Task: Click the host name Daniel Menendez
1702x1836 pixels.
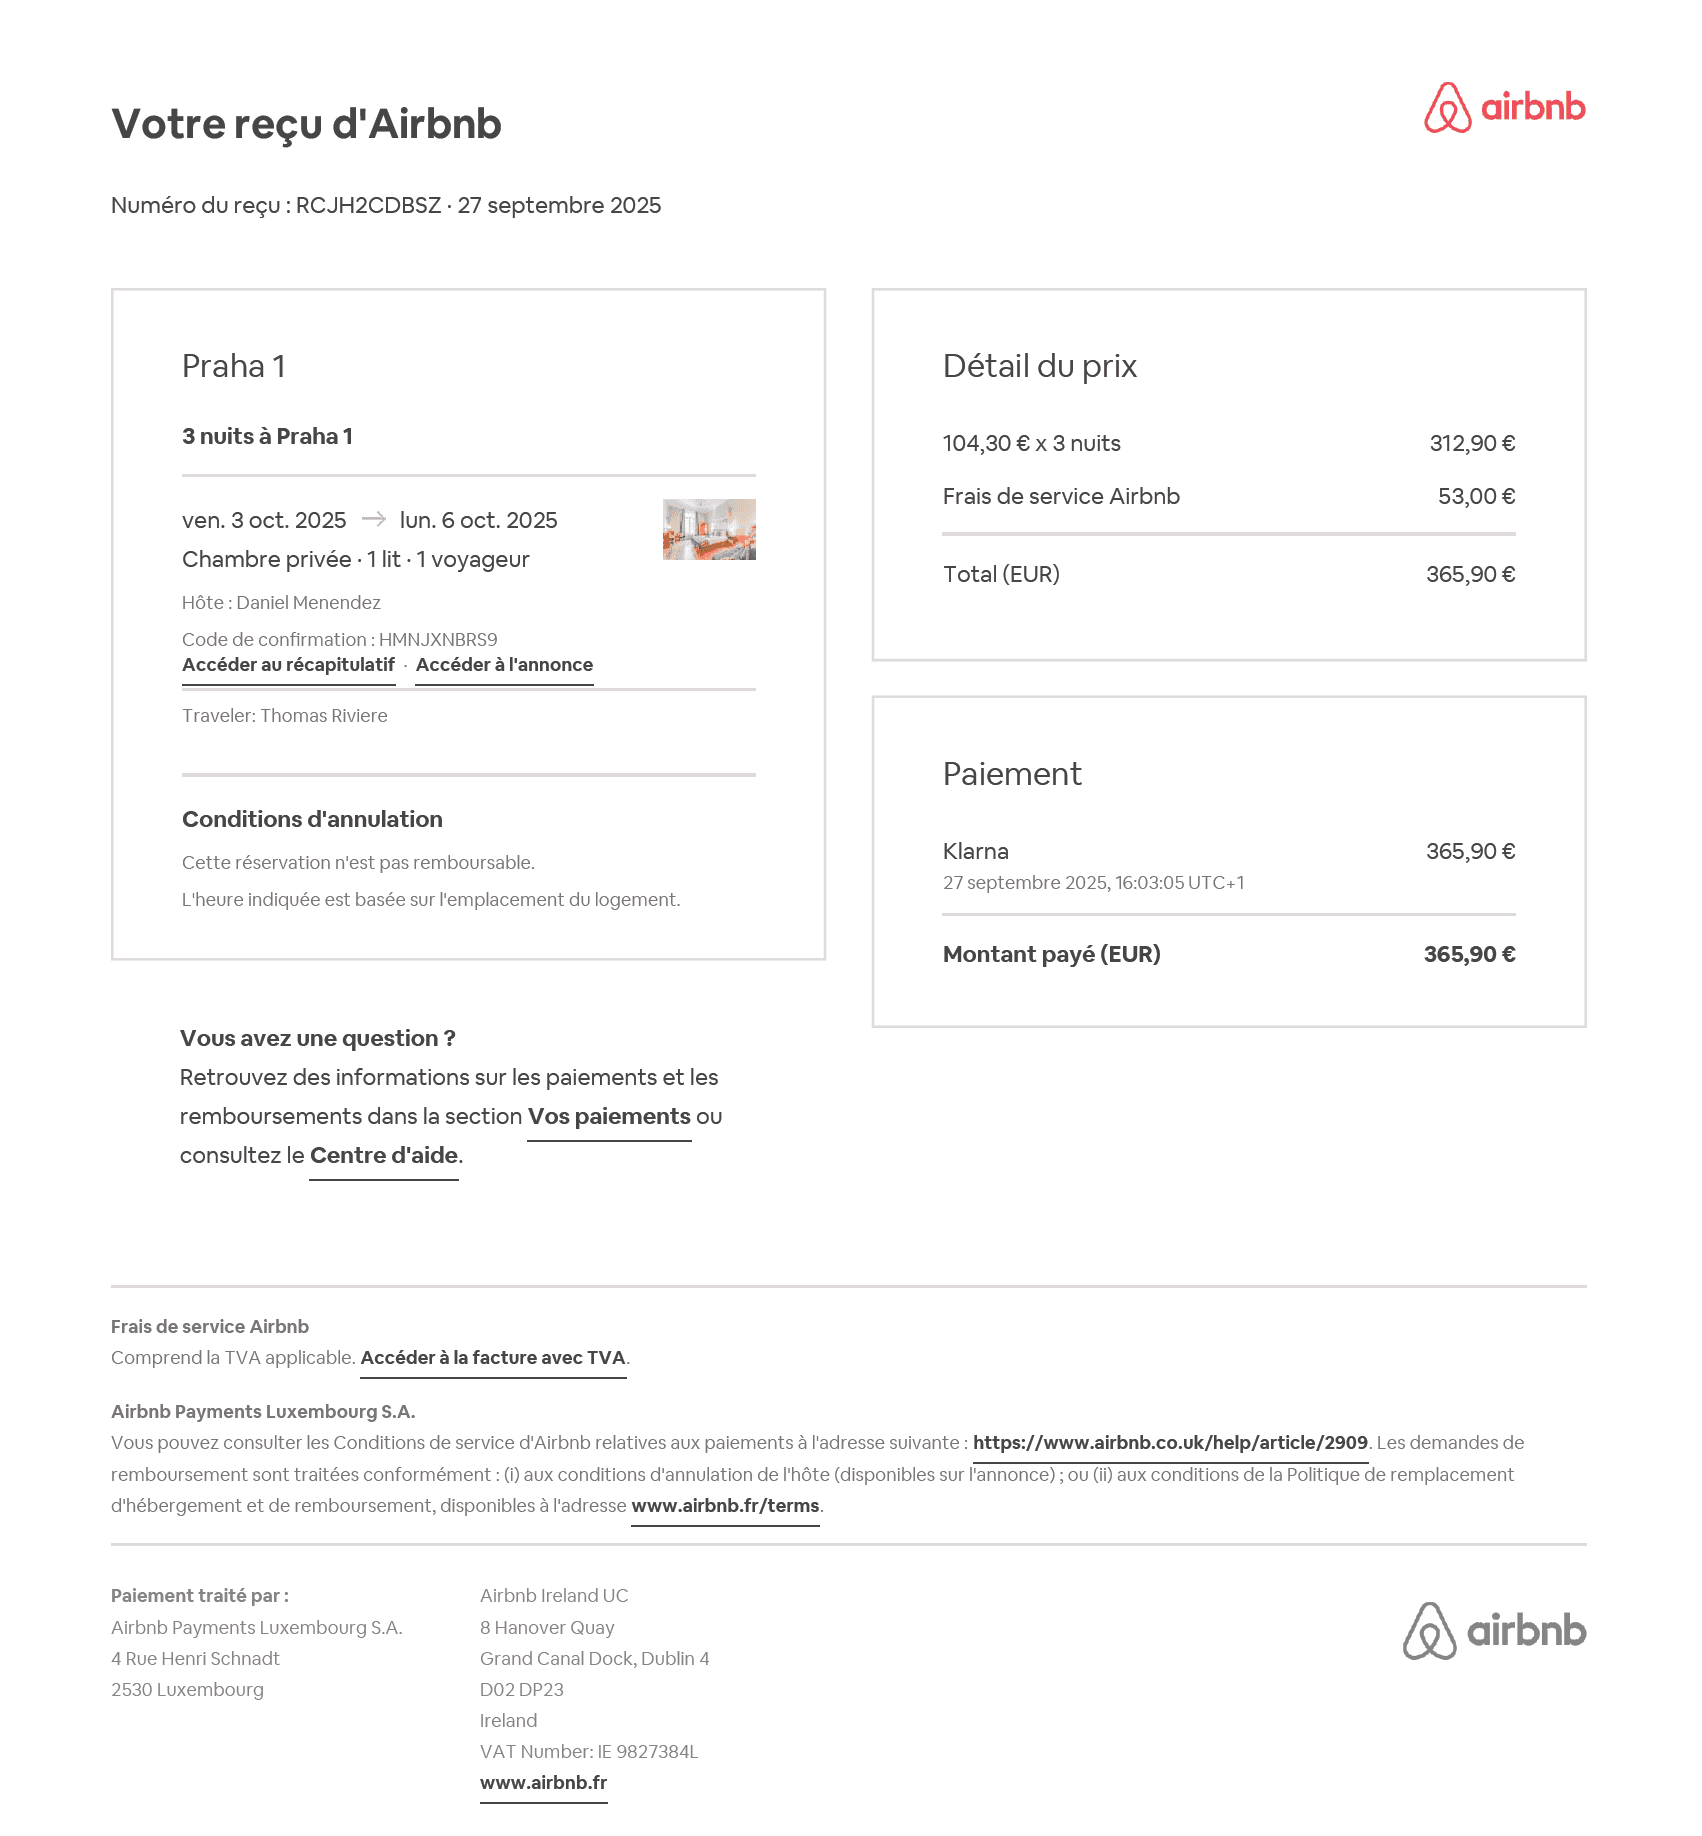Action: [308, 603]
